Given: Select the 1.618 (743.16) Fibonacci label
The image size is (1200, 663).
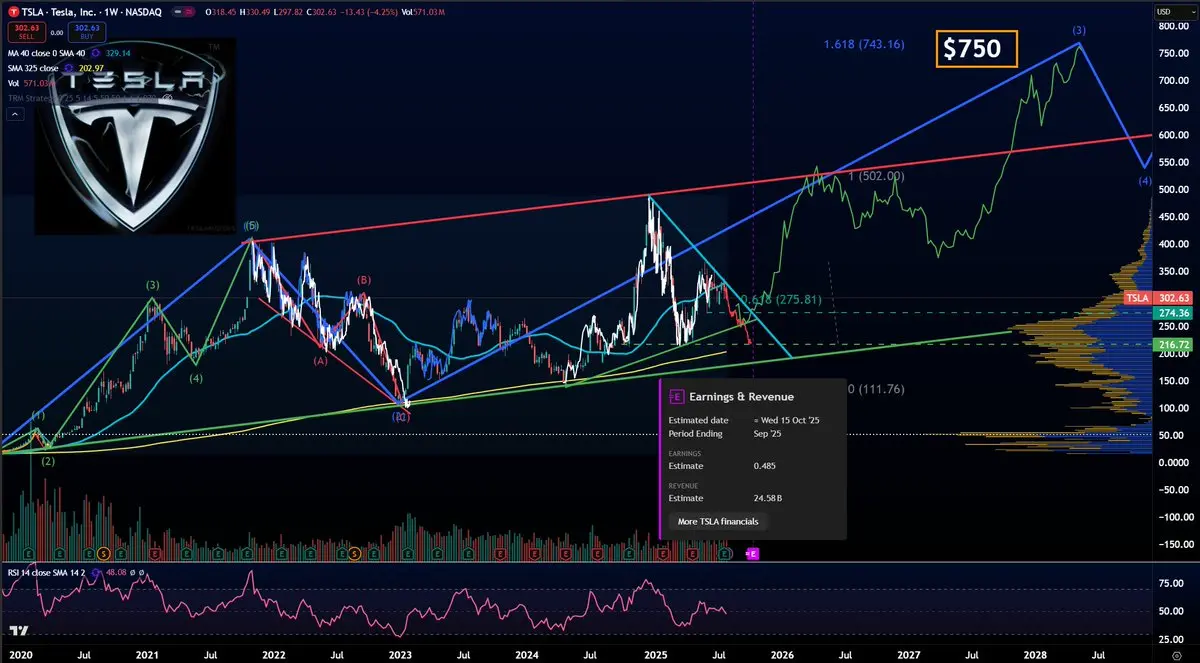Looking at the screenshot, I should (x=864, y=45).
